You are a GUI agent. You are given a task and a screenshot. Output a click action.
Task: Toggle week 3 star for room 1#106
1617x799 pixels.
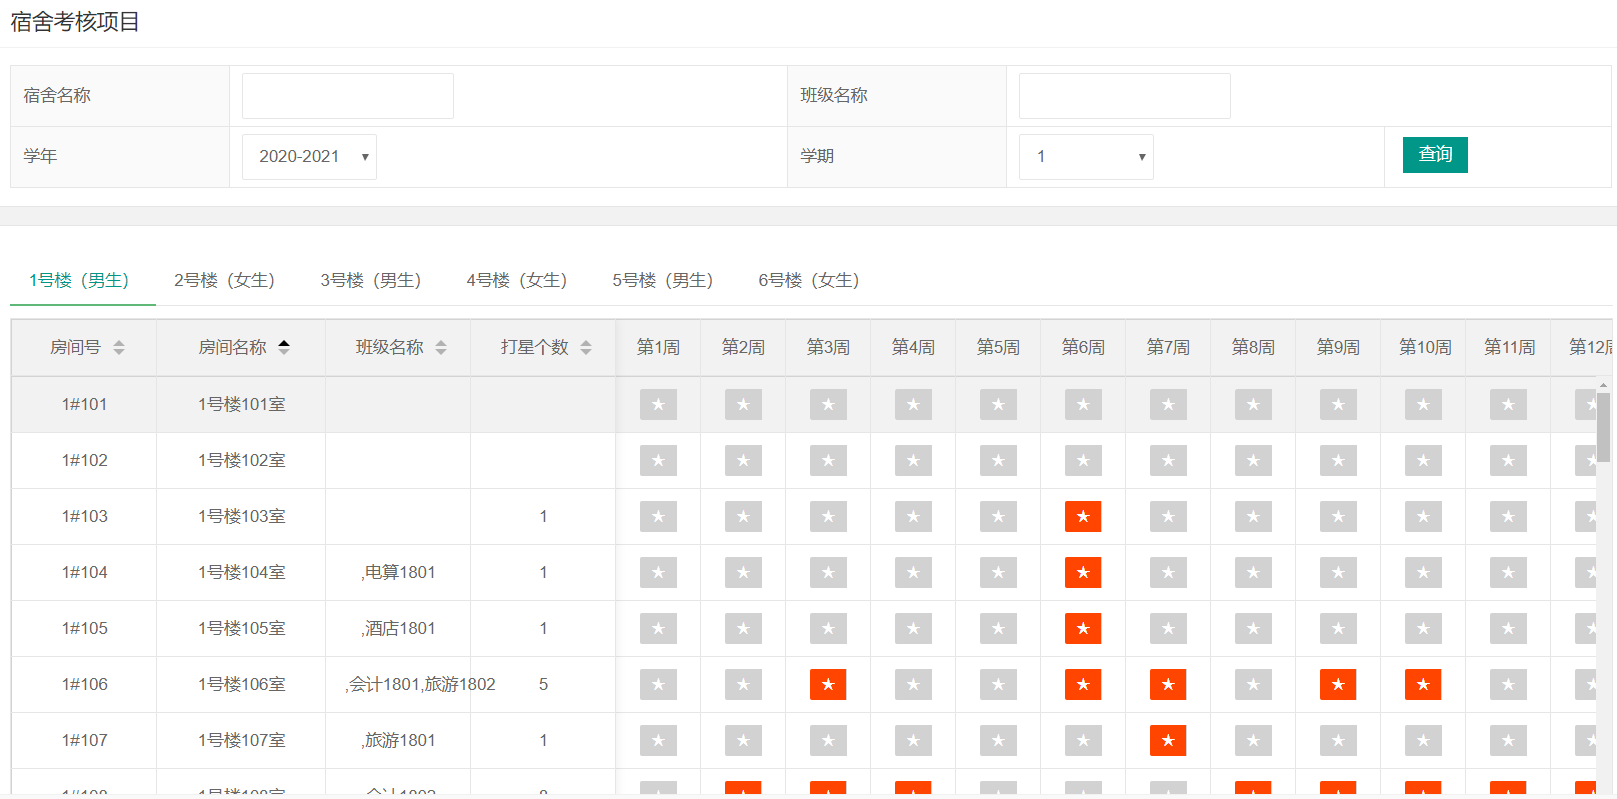click(x=828, y=684)
